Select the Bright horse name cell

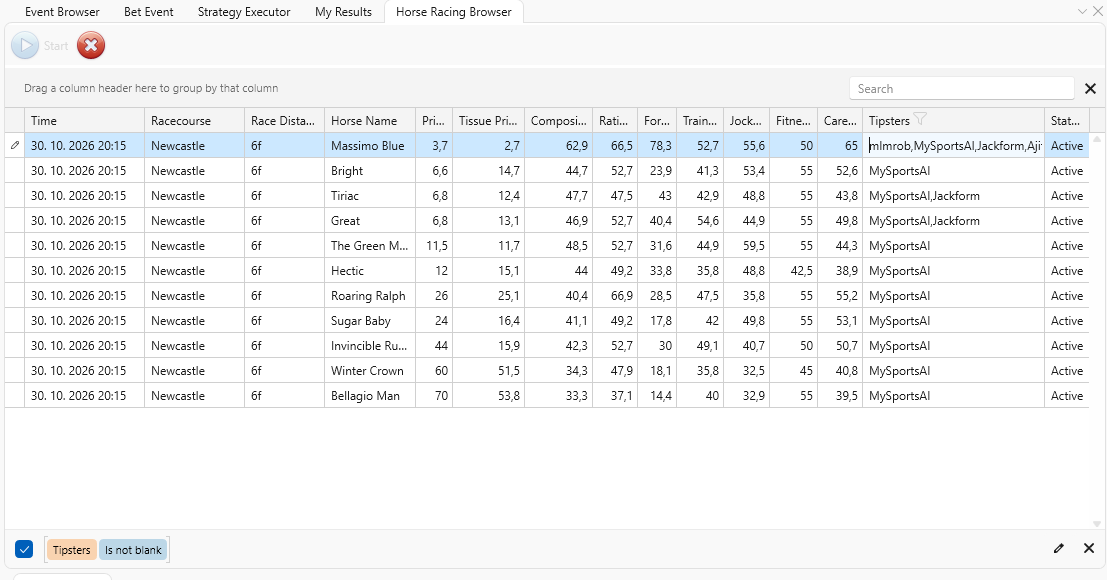point(370,171)
